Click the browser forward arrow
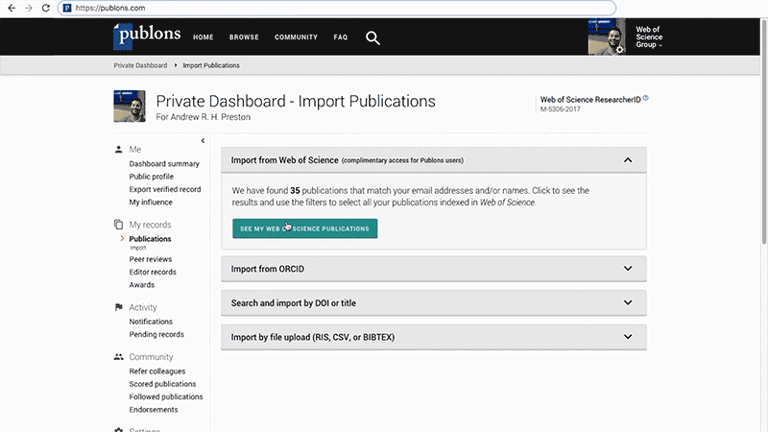This screenshot has height=432, width=768. point(28,8)
